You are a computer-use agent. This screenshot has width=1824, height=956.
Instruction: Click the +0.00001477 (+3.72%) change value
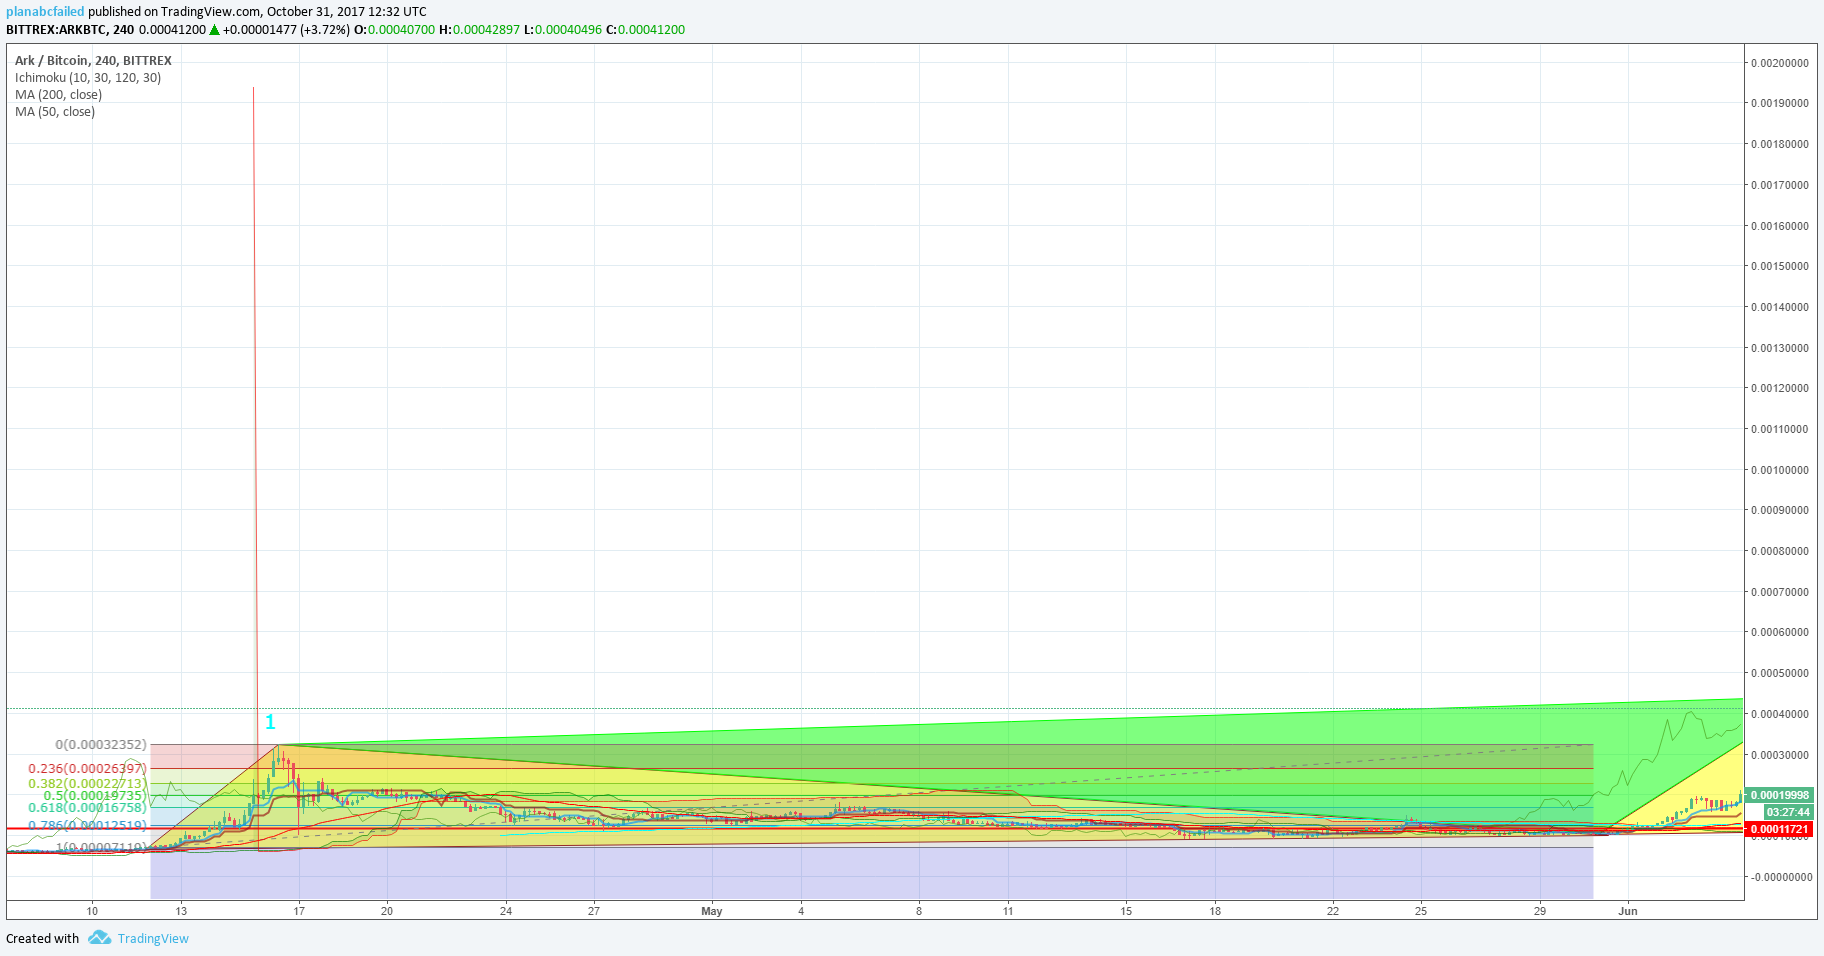[x=286, y=30]
